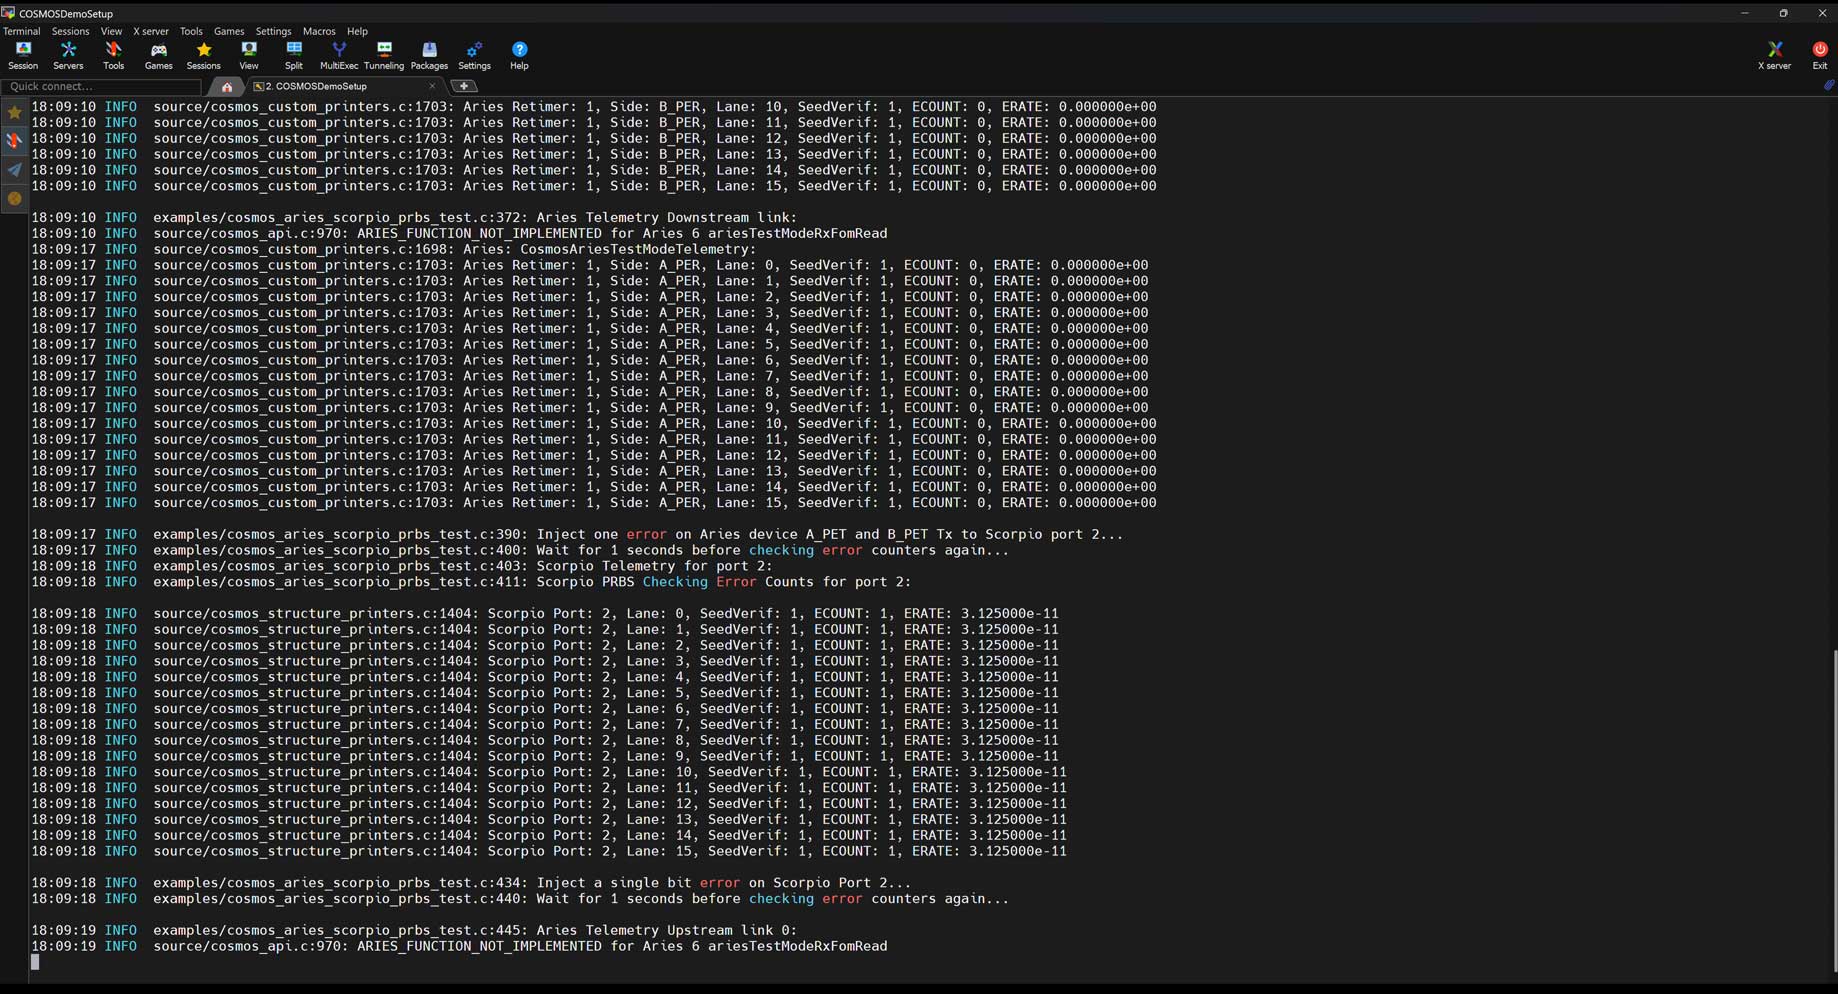Click the X server icon at top right
Image resolution: width=1838 pixels, height=994 pixels.
[x=1774, y=55]
